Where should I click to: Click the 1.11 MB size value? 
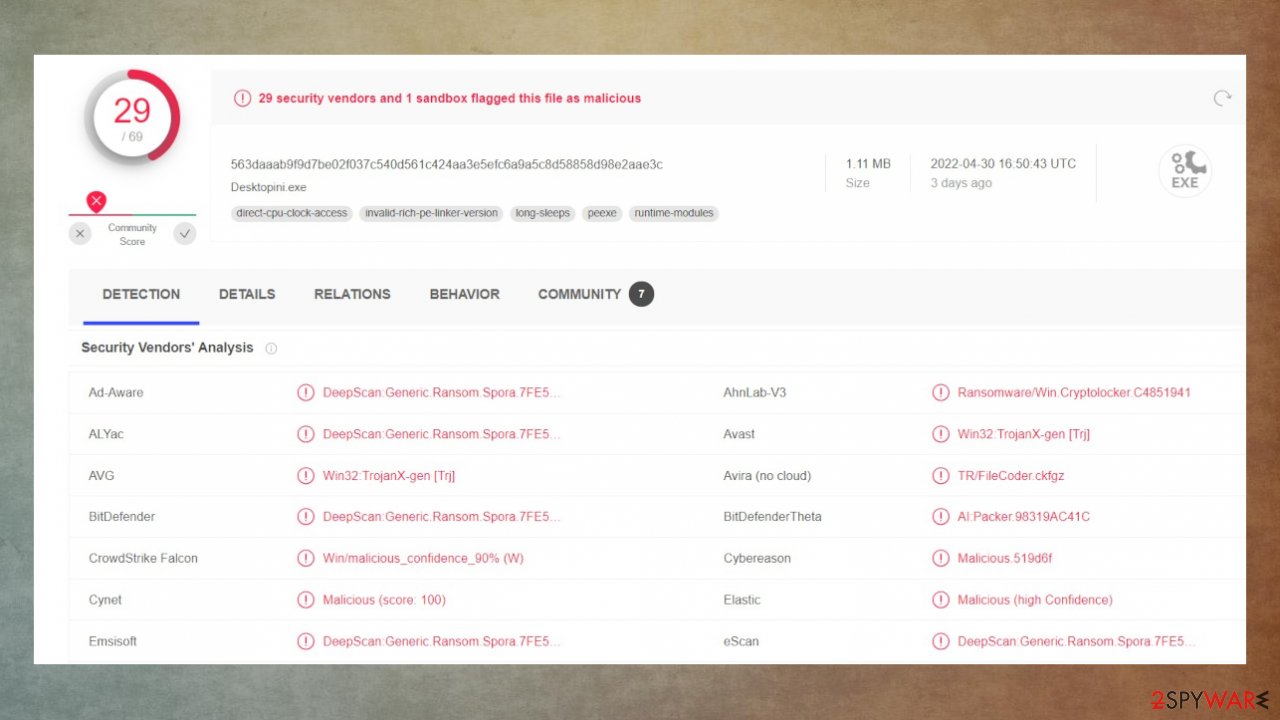coord(868,163)
